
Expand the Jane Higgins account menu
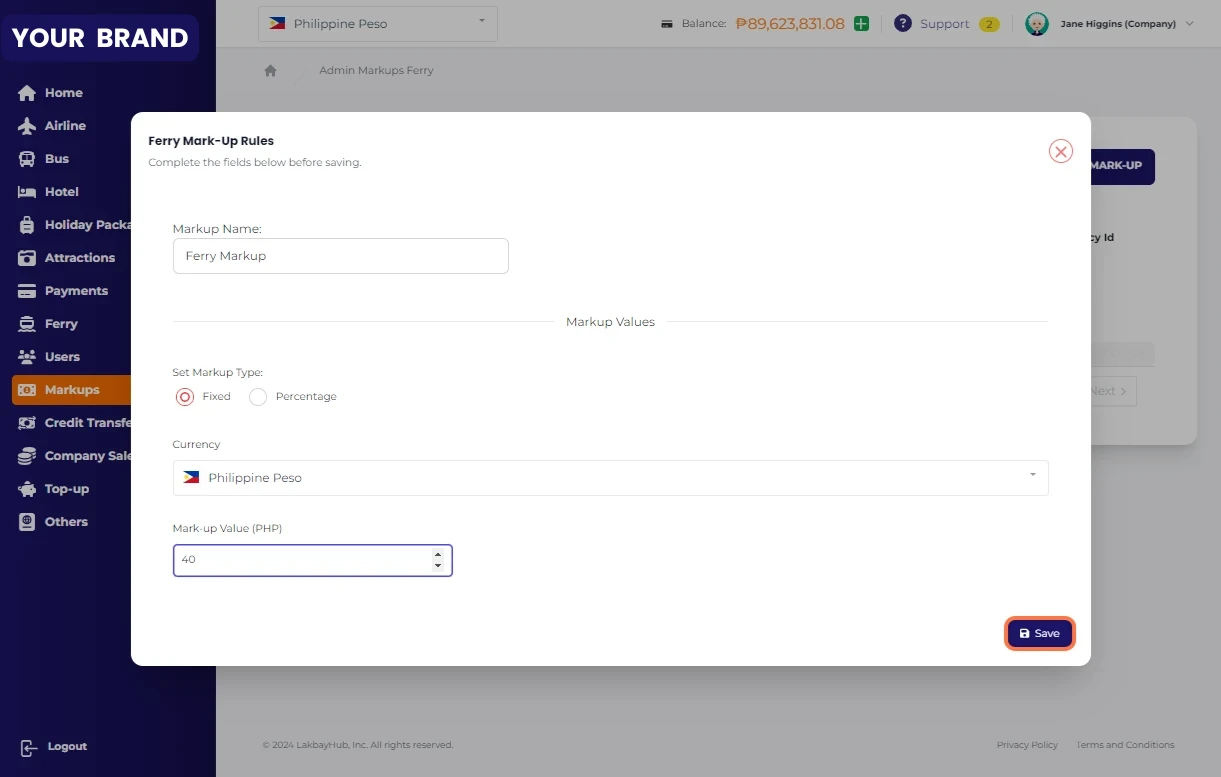tap(1189, 24)
